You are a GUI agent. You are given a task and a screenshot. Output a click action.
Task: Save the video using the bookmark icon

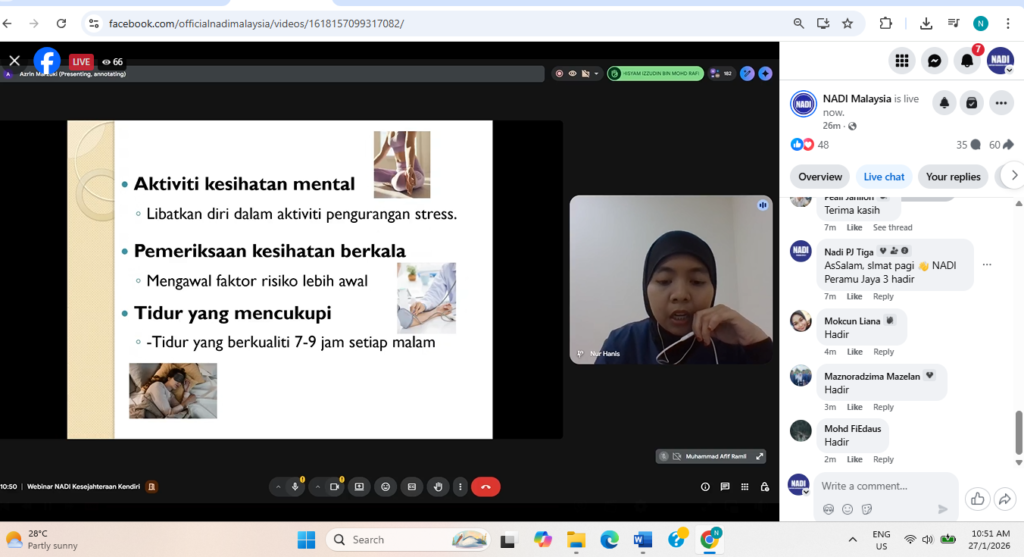tap(971, 103)
